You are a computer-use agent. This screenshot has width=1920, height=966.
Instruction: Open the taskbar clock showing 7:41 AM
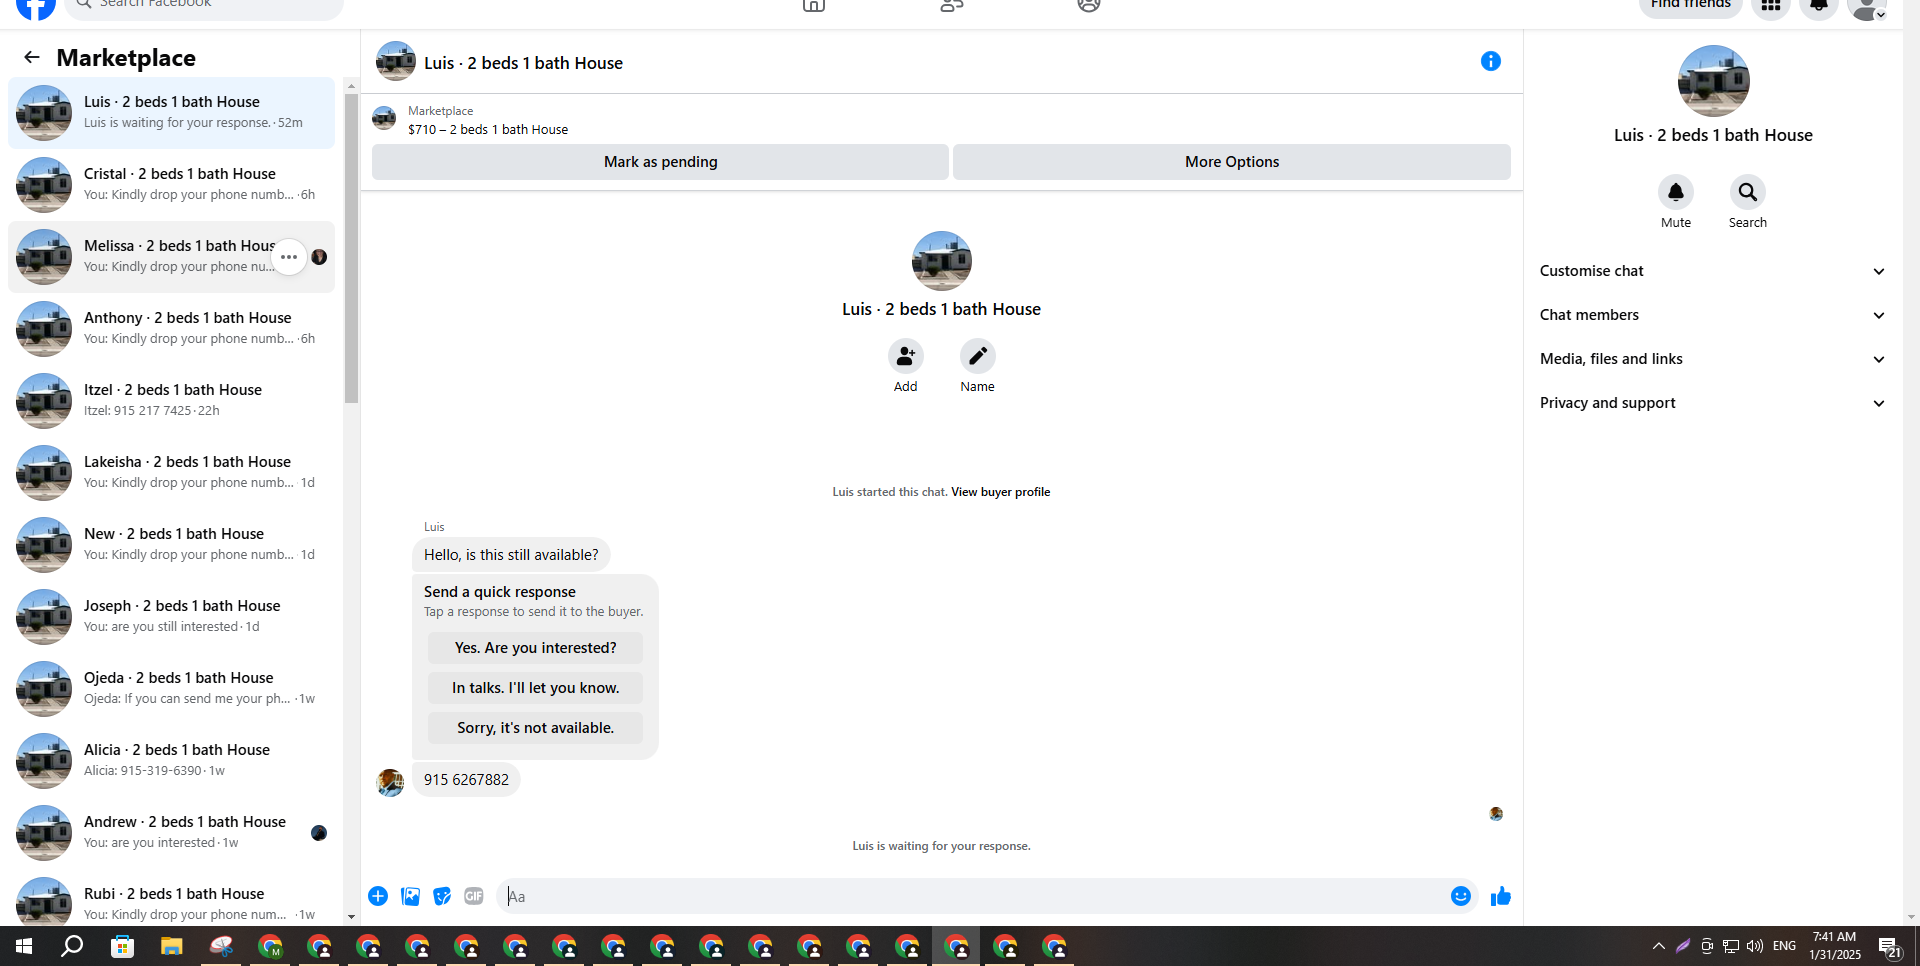(1834, 946)
